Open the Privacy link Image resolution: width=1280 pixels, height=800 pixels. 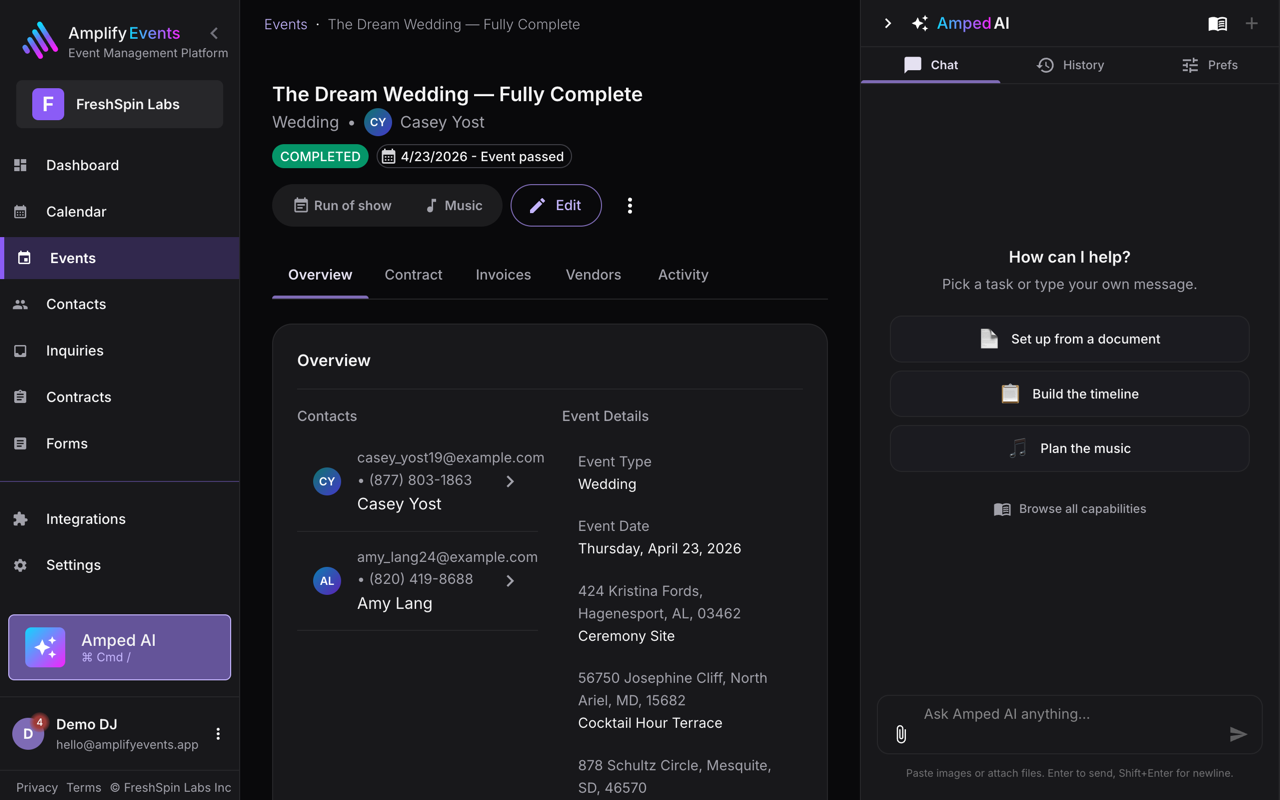[x=37, y=787]
